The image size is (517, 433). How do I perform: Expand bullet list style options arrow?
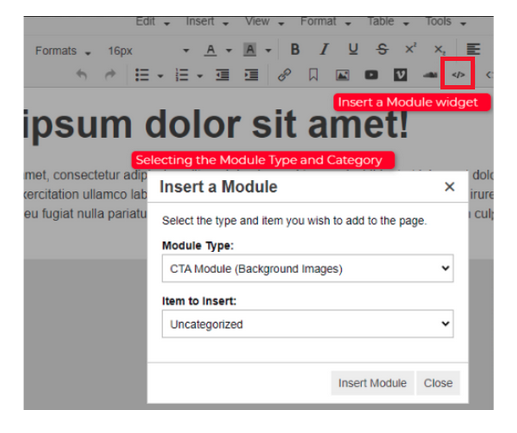(160, 76)
